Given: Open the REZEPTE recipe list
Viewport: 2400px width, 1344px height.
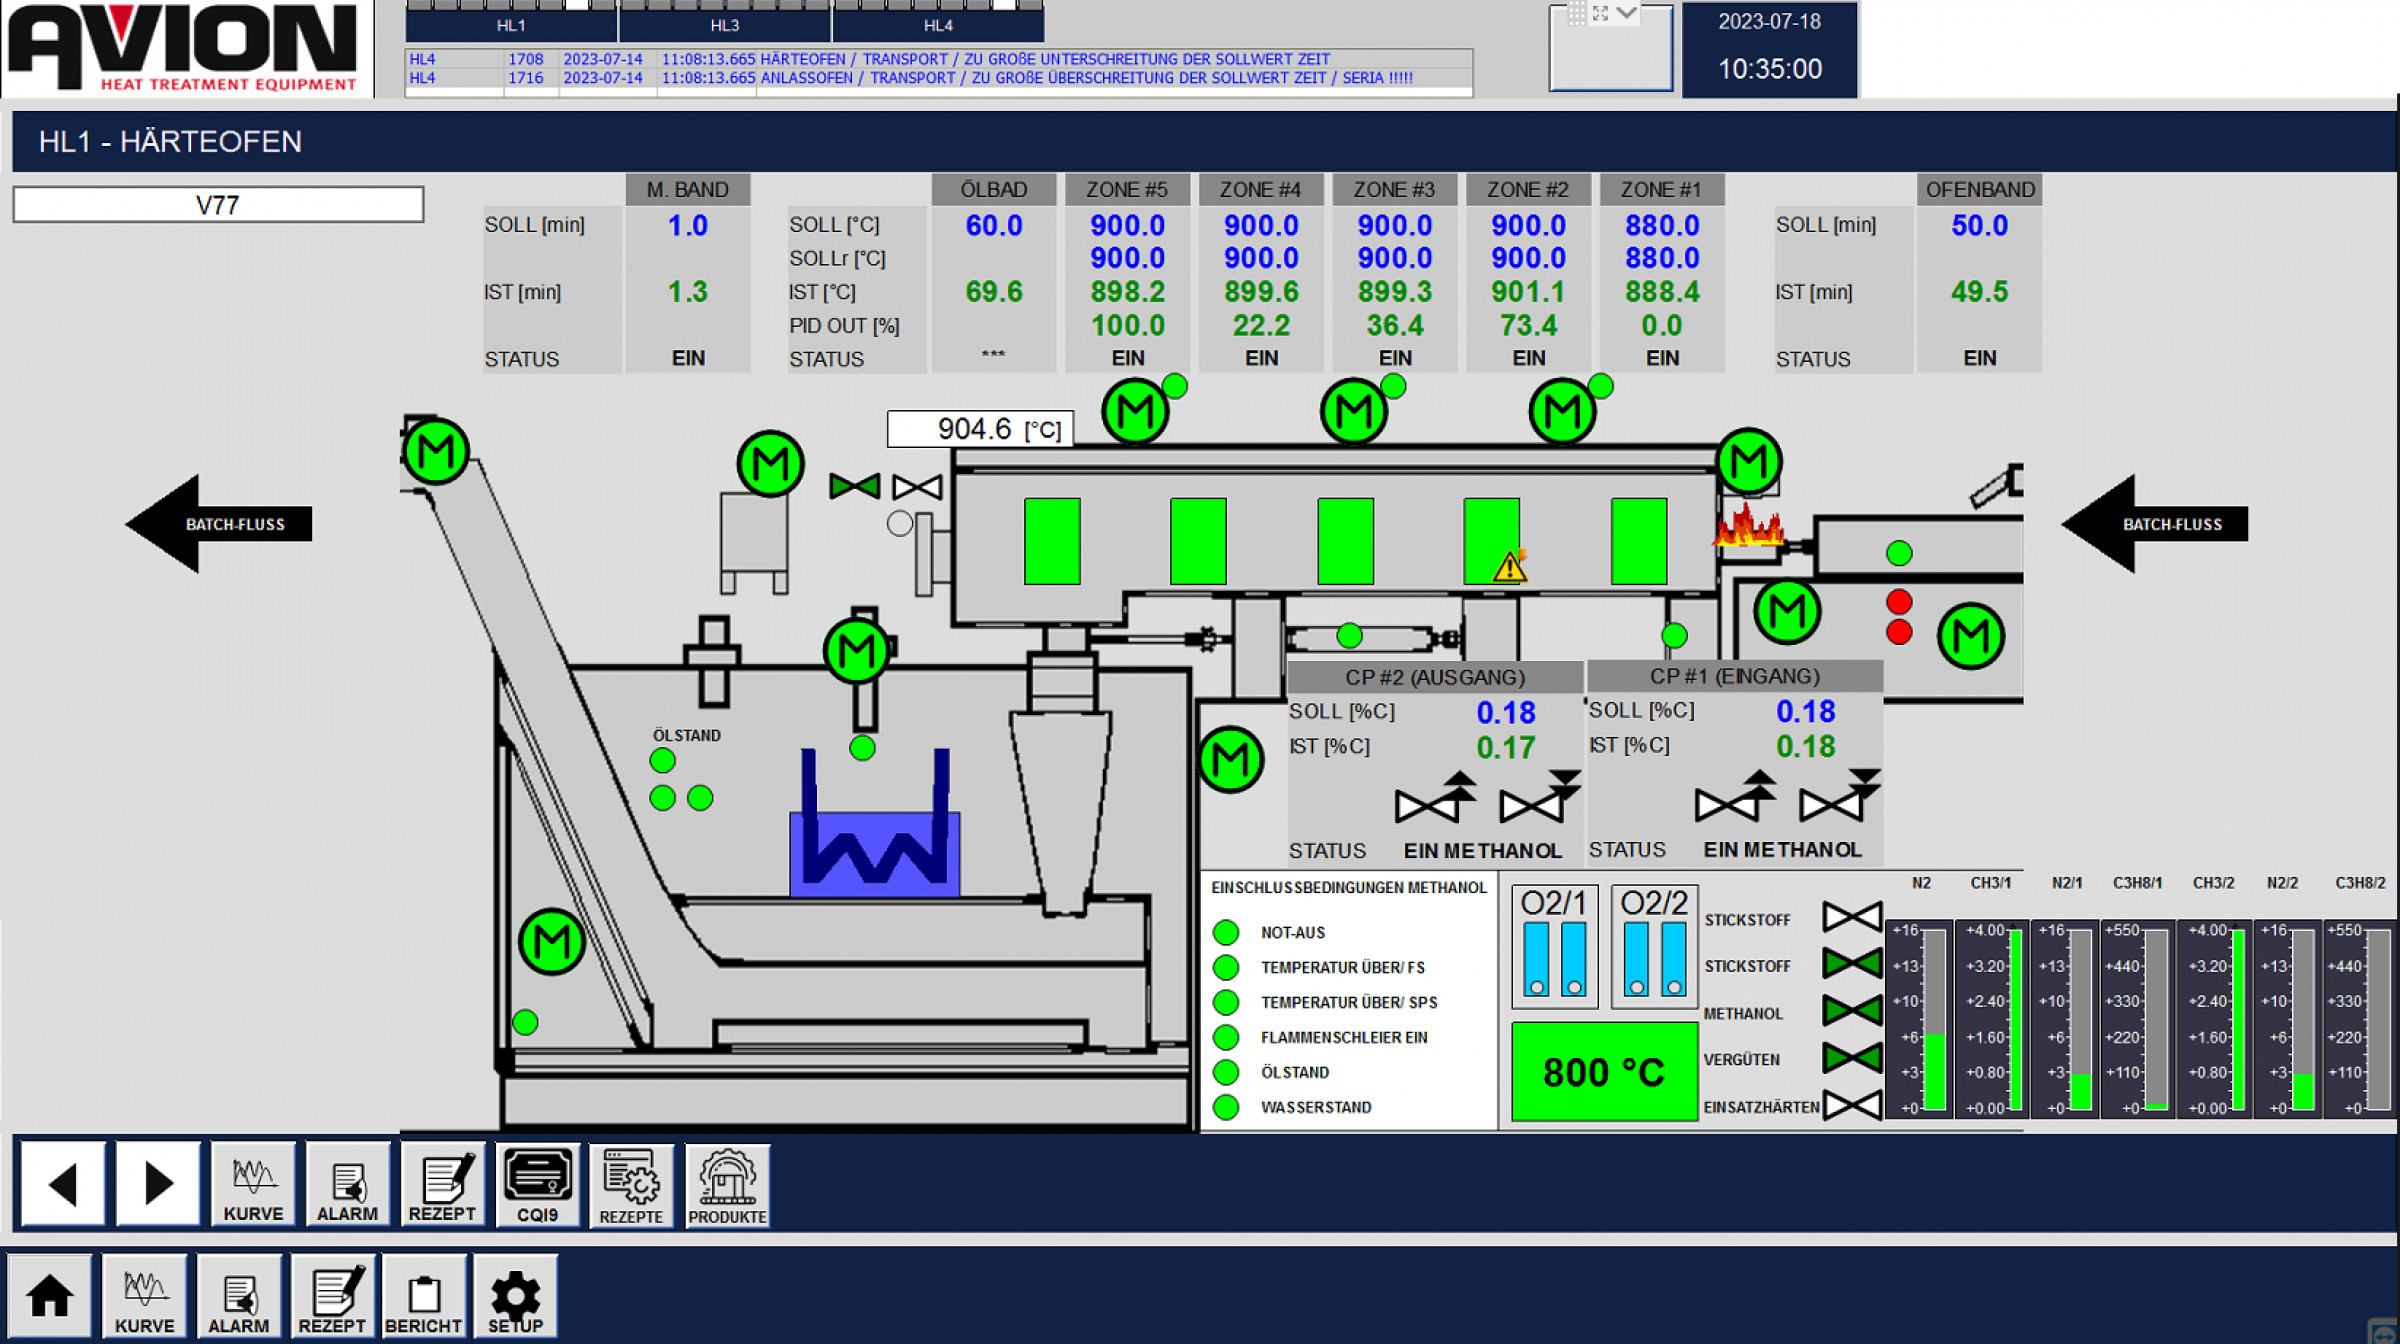Looking at the screenshot, I should point(631,1186).
